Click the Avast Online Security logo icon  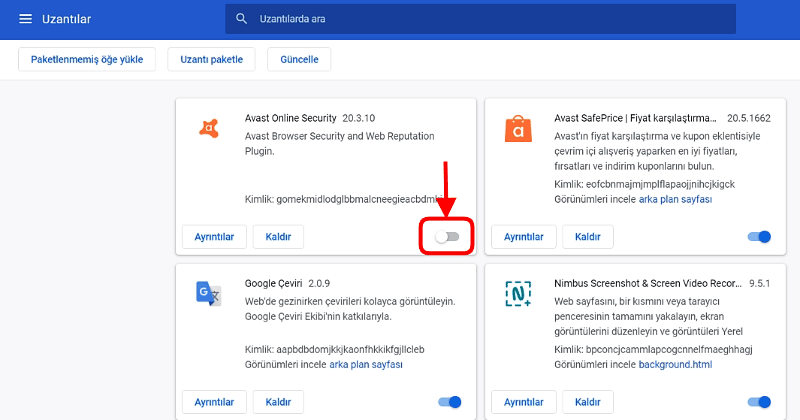(209, 128)
